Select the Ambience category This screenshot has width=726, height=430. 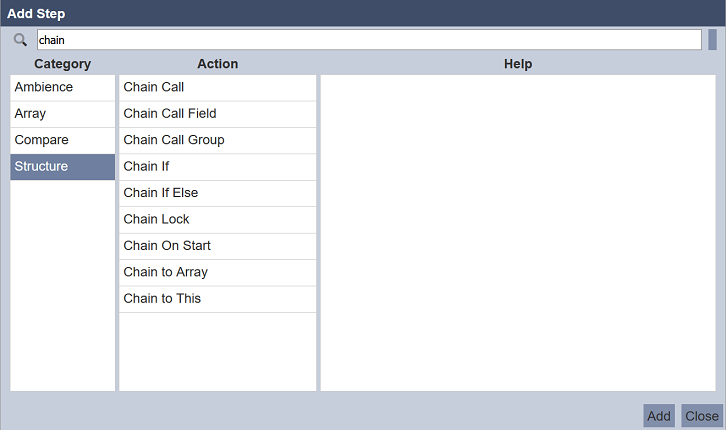[x=62, y=87]
